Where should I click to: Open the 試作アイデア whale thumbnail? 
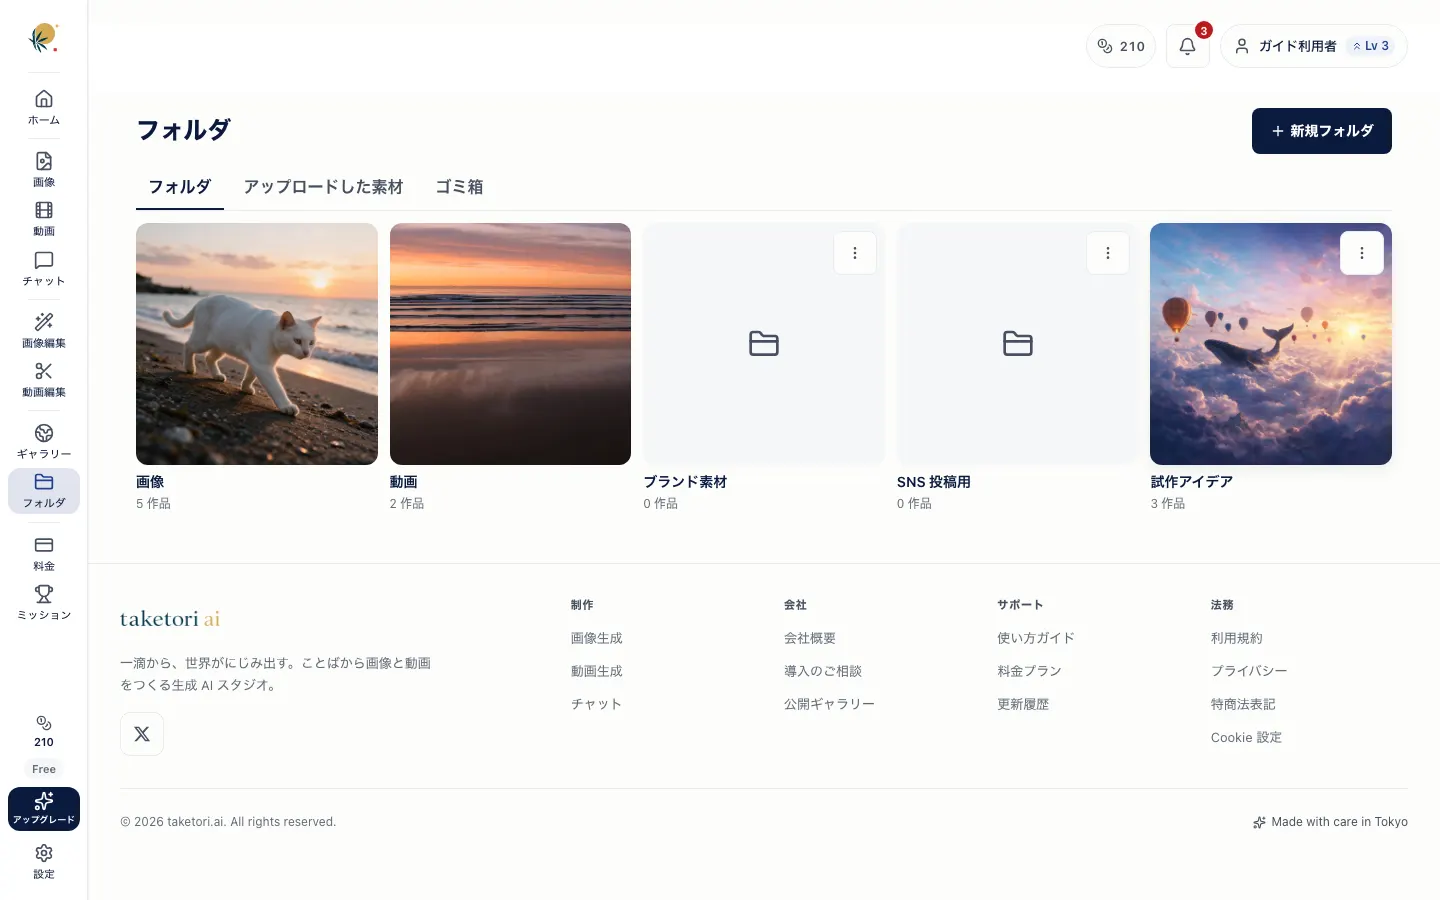1271,344
